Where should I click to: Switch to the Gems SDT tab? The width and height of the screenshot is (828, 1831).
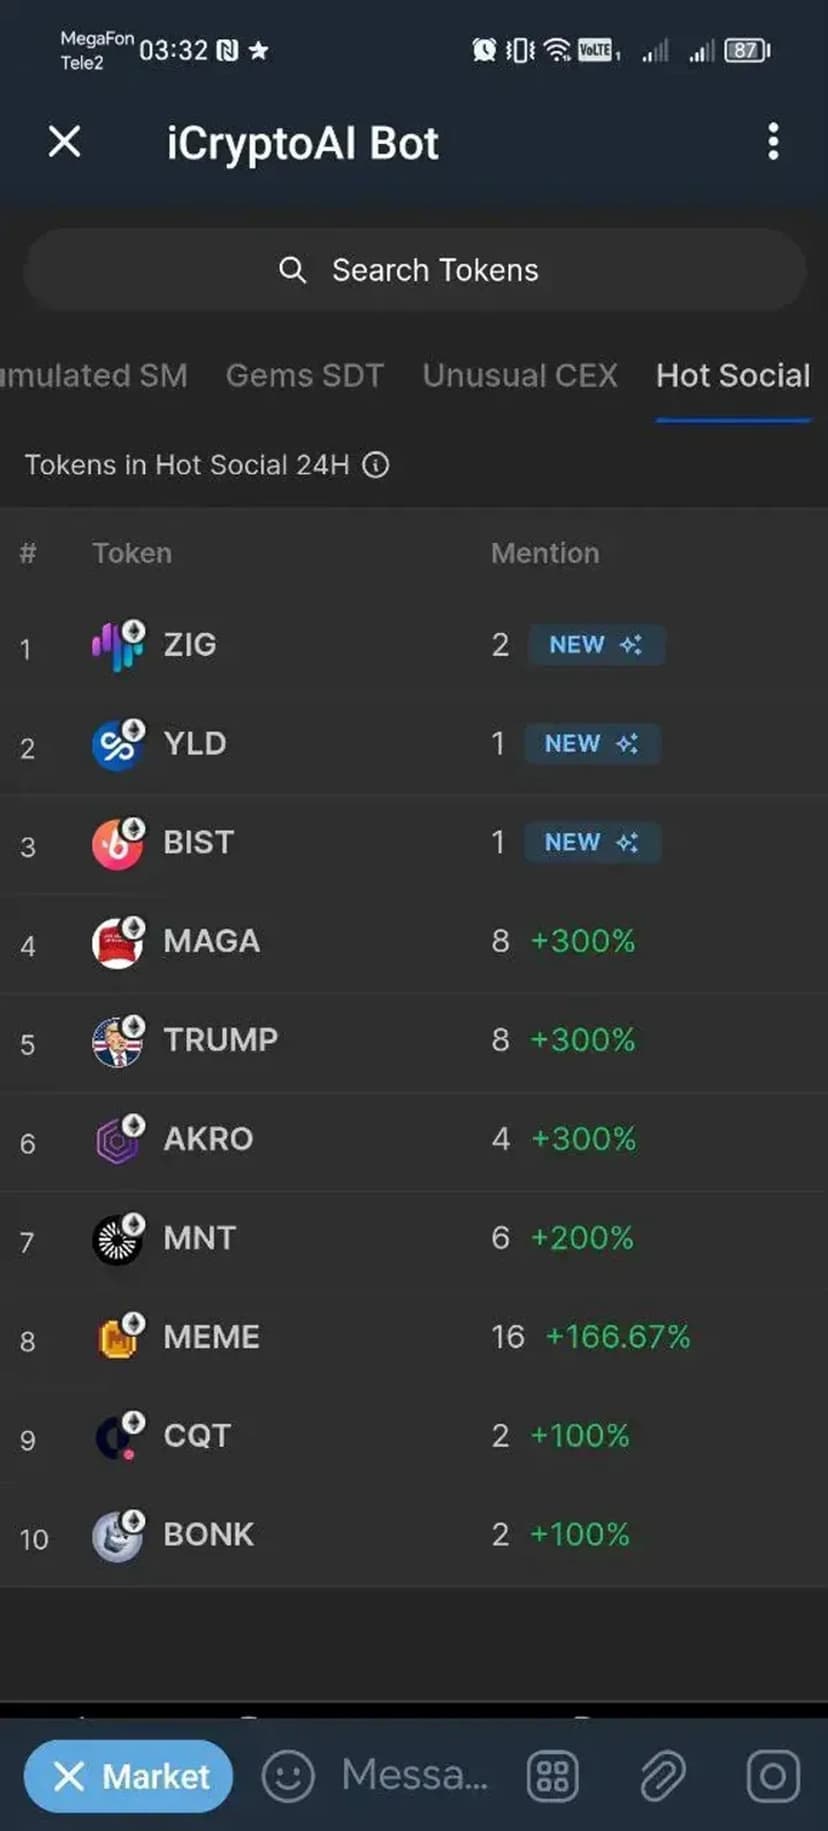coord(304,375)
